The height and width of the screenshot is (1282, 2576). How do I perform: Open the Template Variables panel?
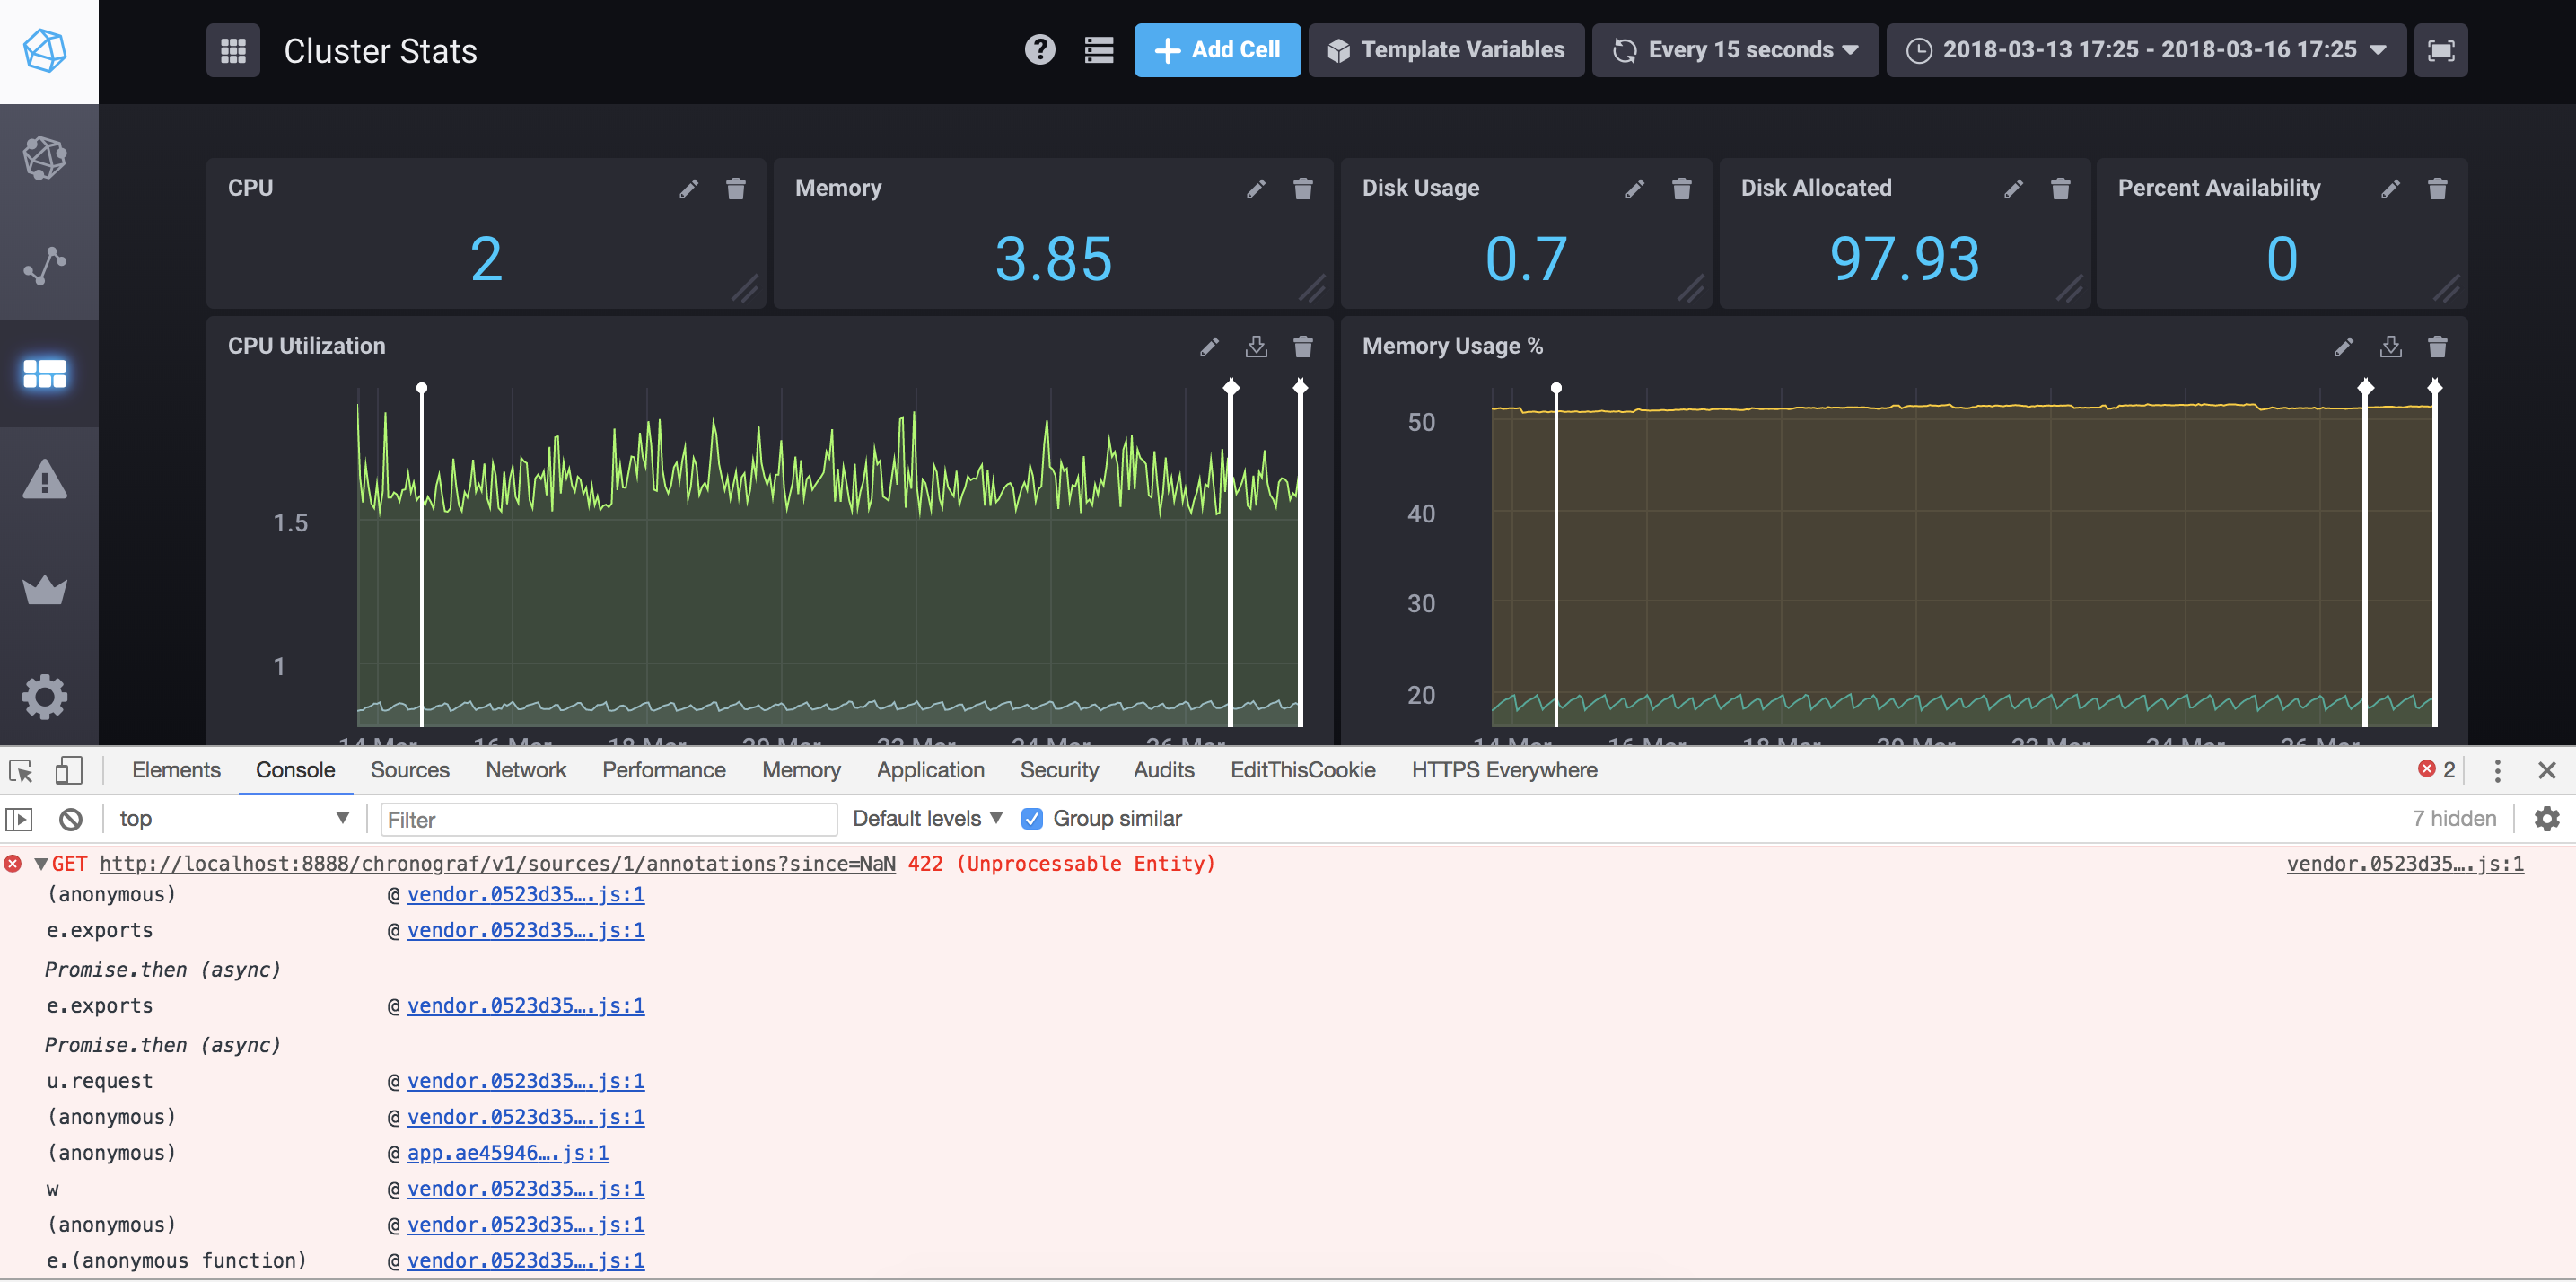coord(1446,50)
